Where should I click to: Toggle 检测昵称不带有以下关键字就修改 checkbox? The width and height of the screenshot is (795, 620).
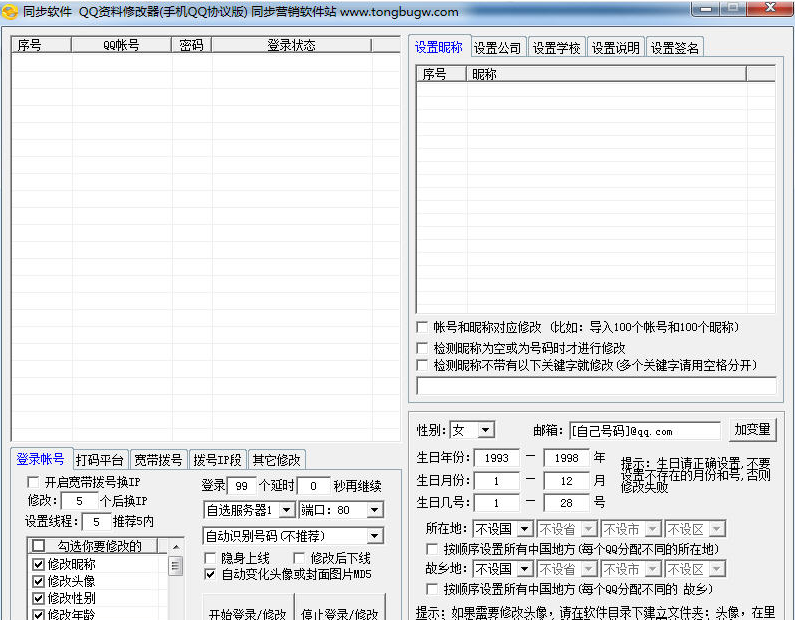coord(422,365)
